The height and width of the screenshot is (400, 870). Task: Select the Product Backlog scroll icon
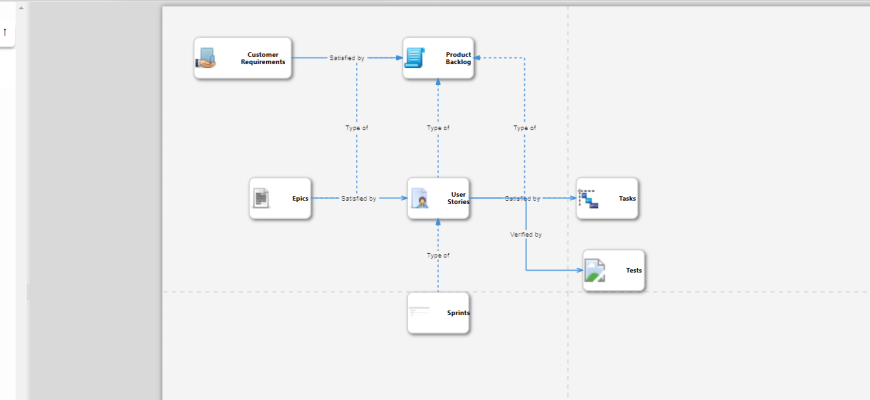click(x=414, y=59)
